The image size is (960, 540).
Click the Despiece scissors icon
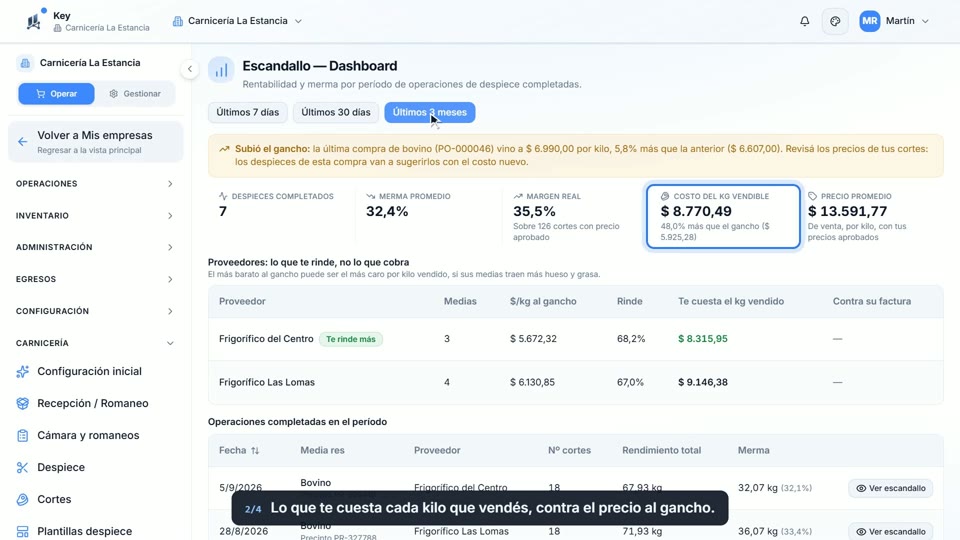coord(23,467)
